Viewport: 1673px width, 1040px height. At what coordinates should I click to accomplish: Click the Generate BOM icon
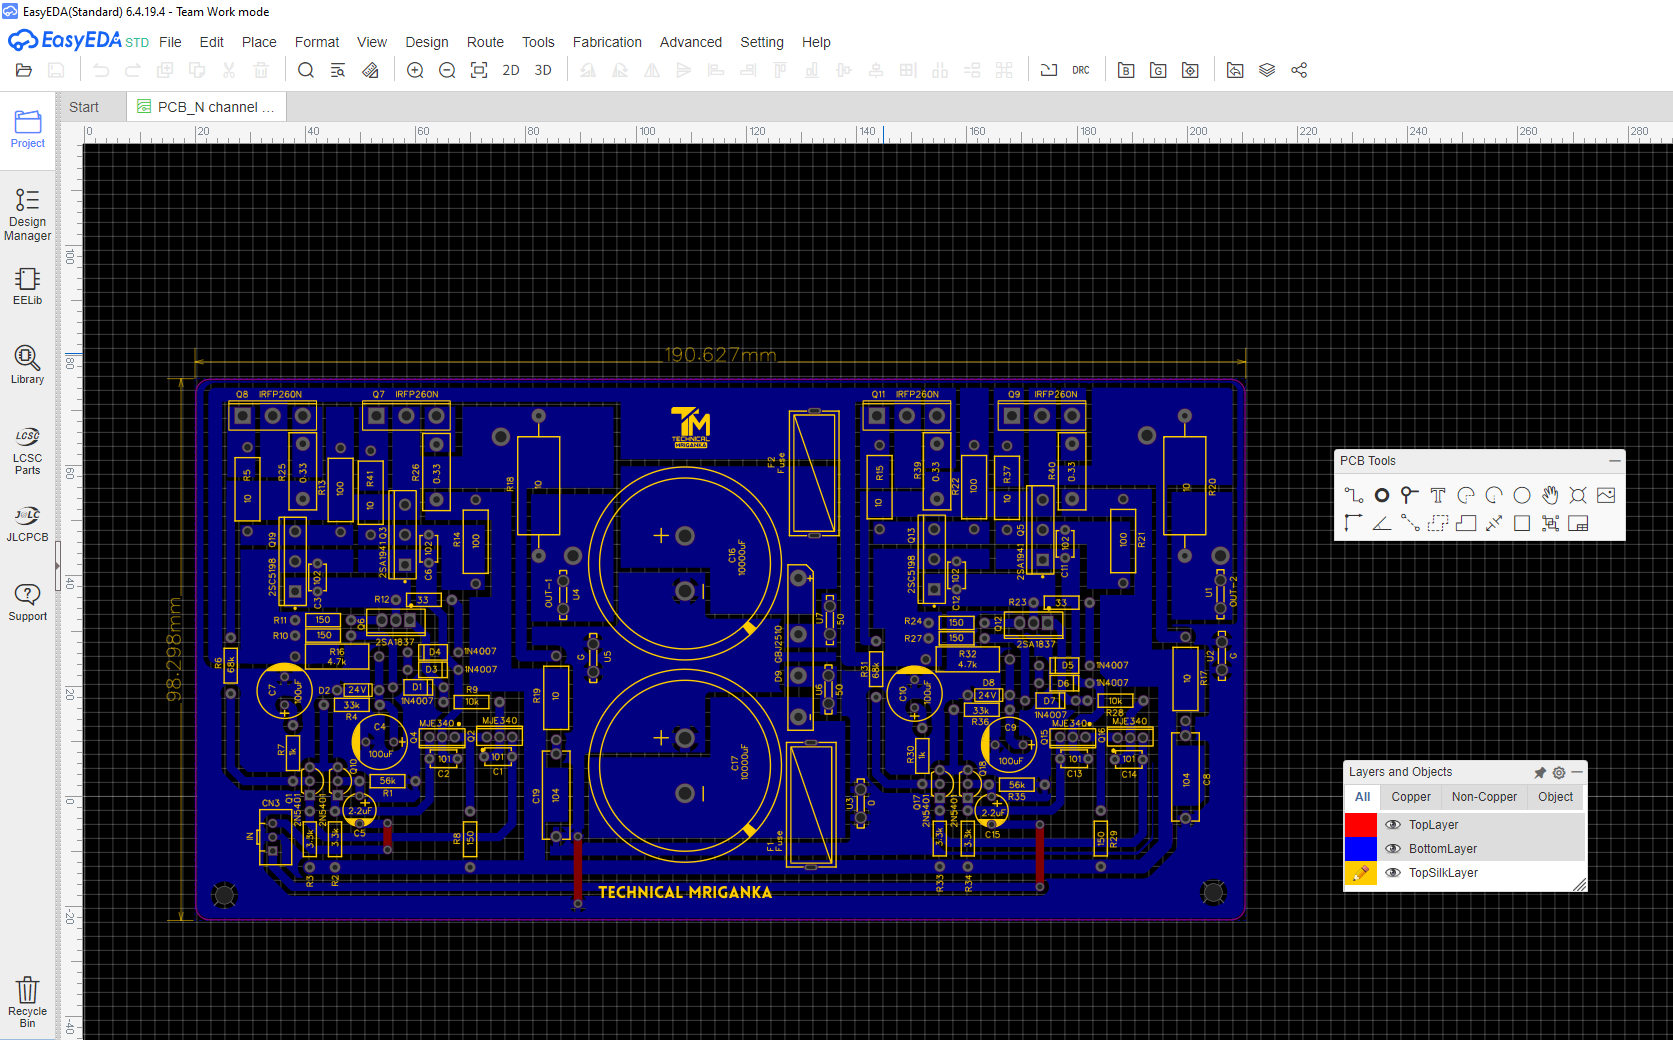pos(1126,70)
